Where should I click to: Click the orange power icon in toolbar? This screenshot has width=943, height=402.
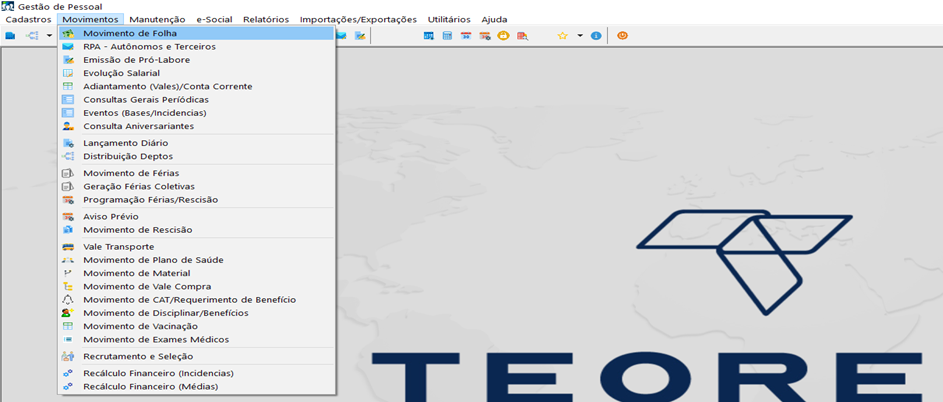(x=622, y=36)
